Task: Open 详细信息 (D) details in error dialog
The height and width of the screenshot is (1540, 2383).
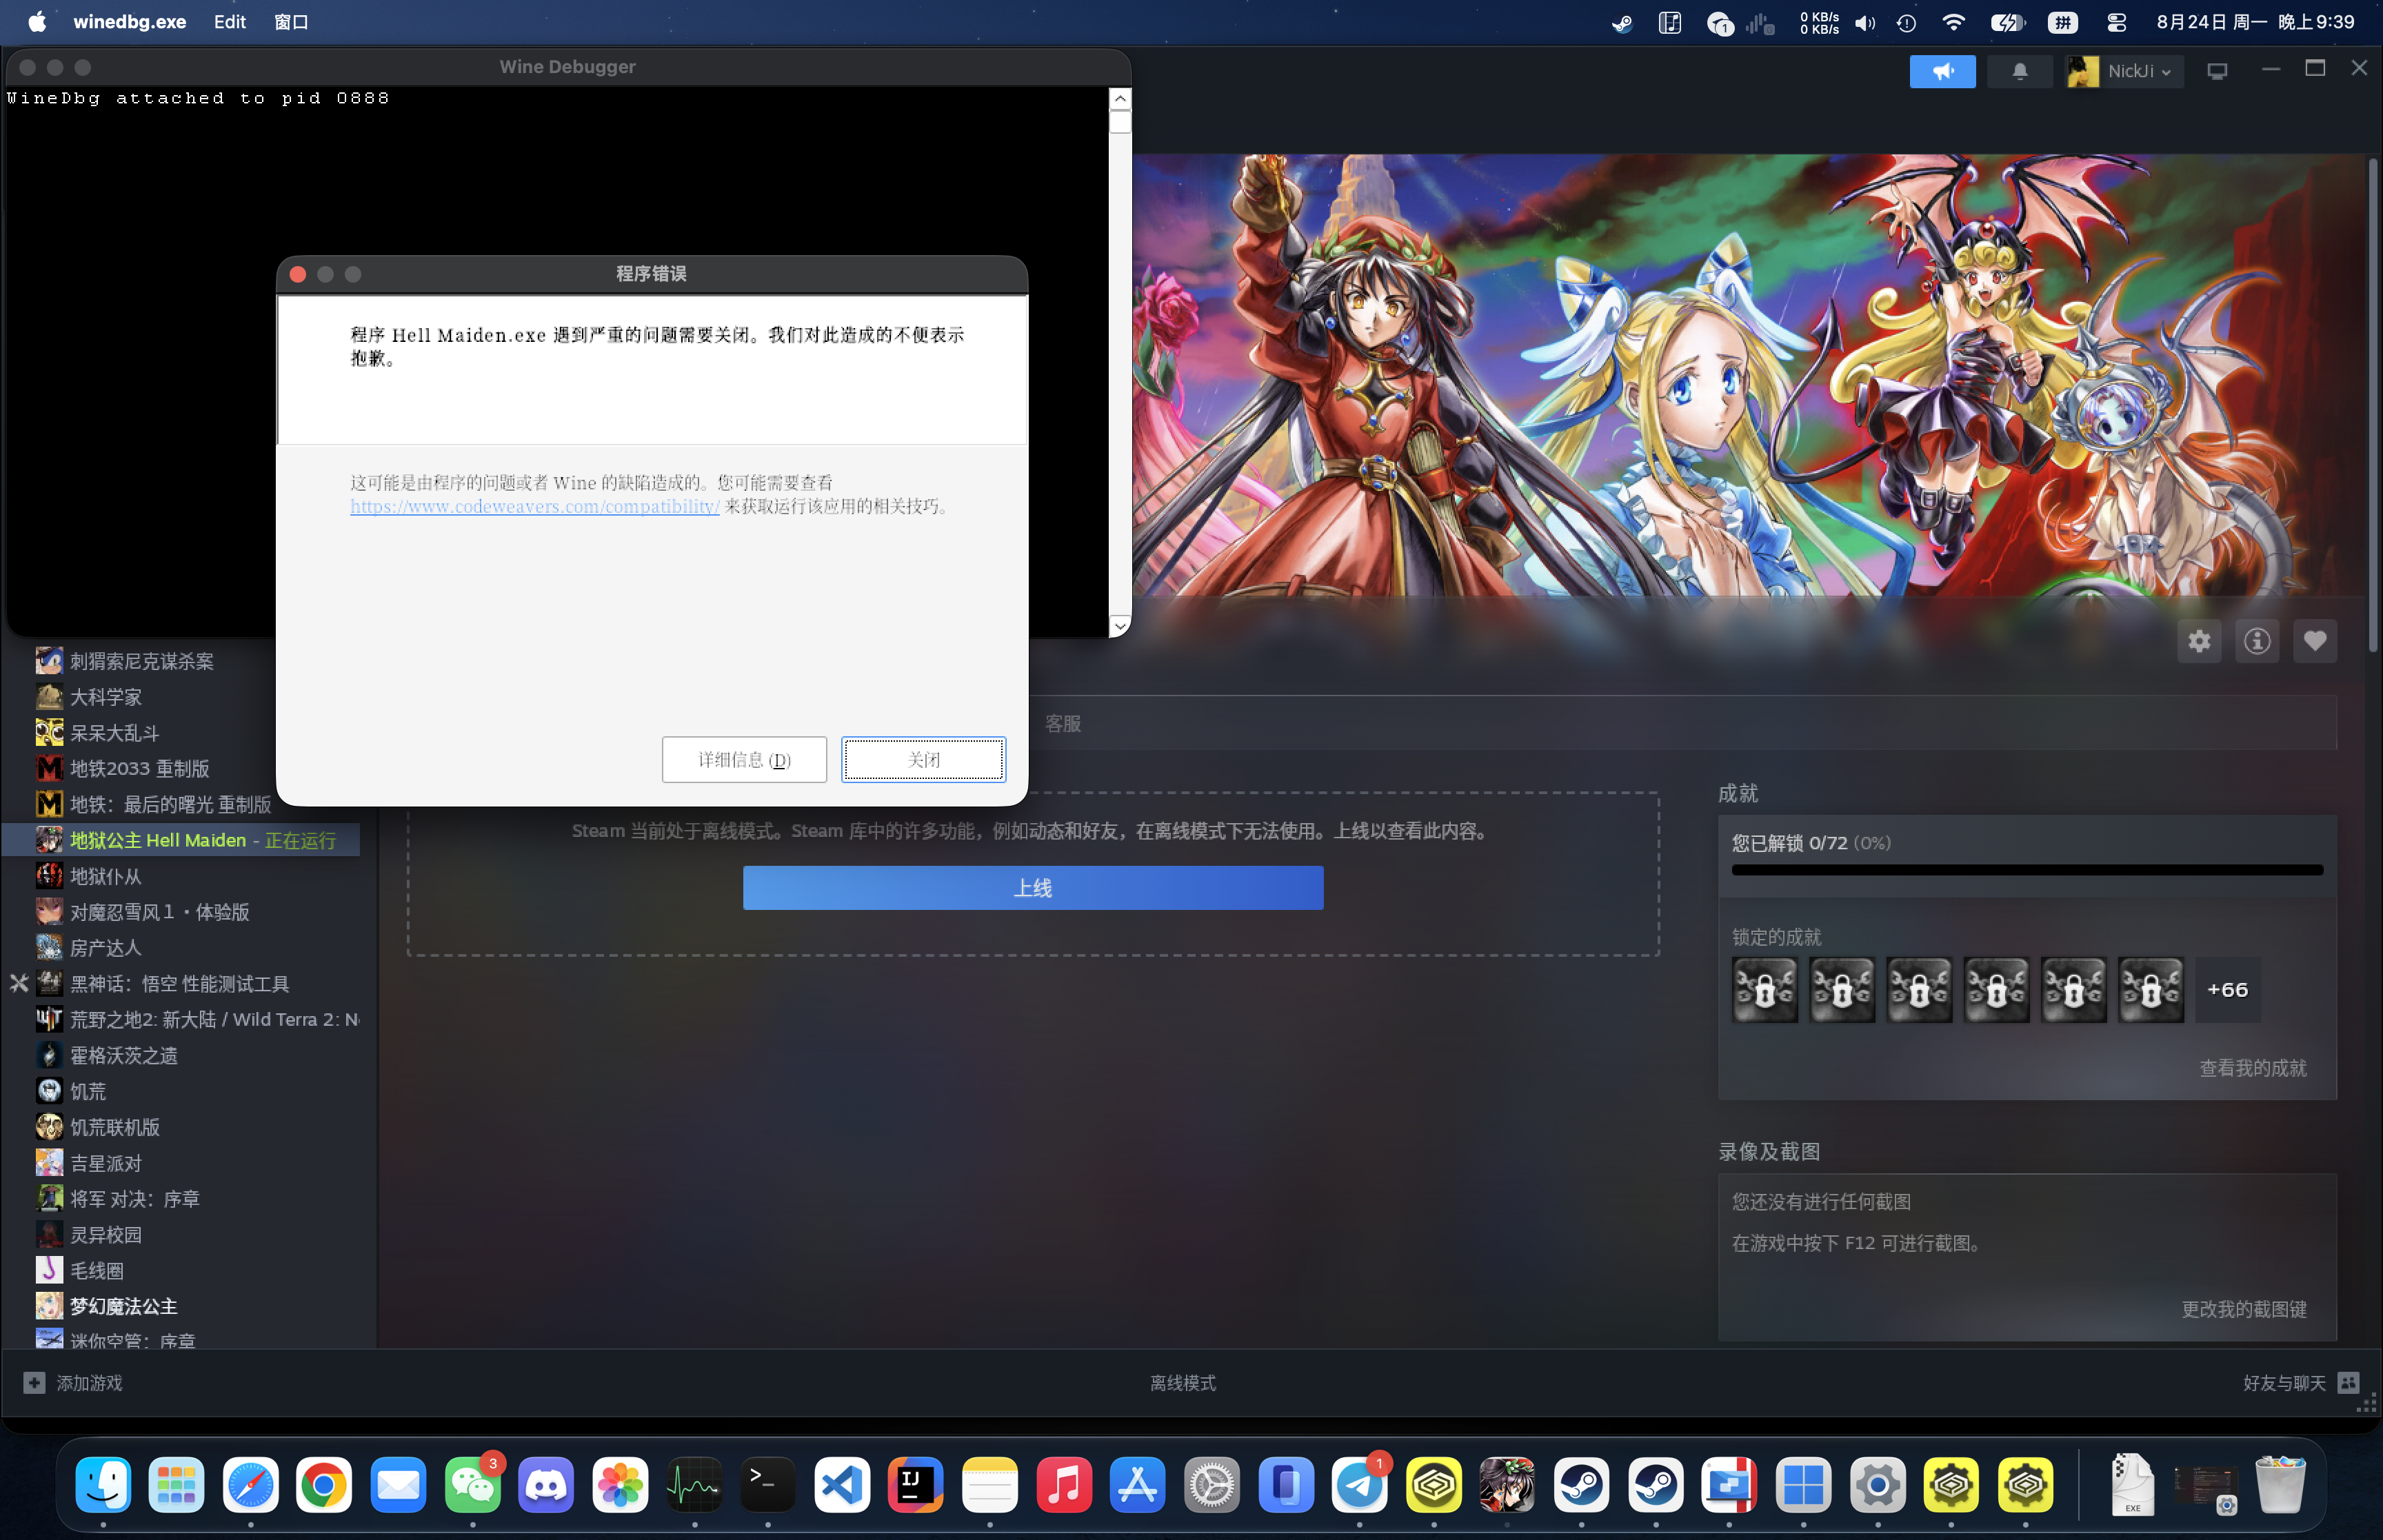Action: click(x=744, y=760)
